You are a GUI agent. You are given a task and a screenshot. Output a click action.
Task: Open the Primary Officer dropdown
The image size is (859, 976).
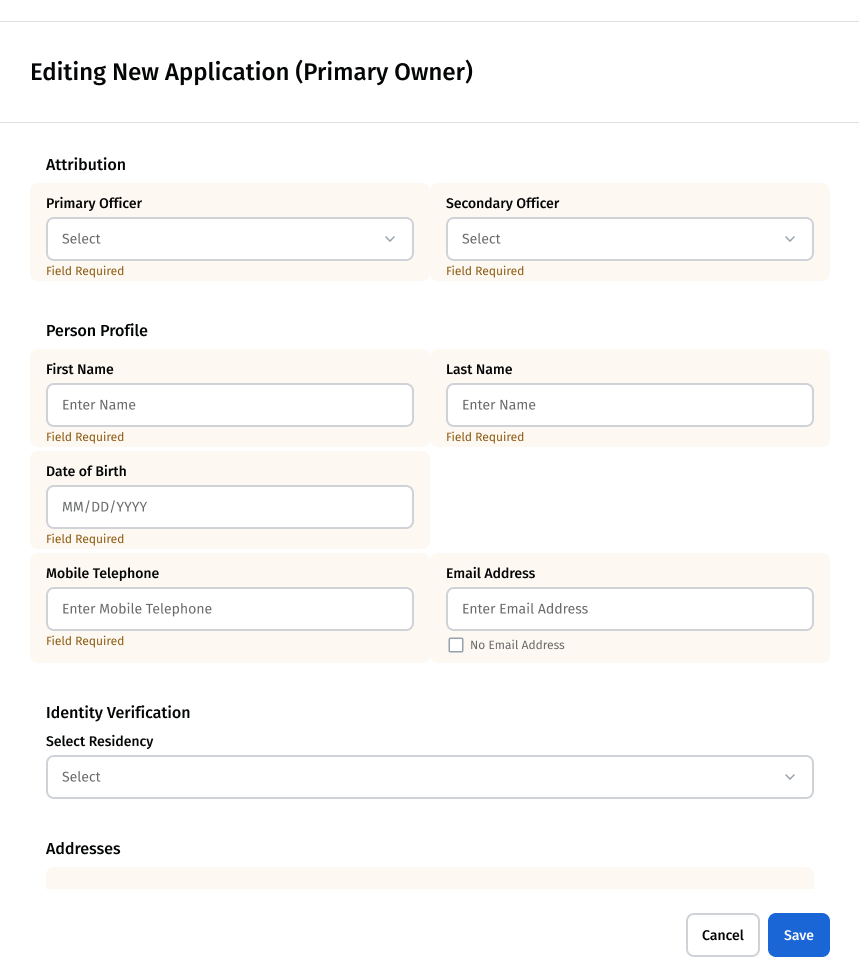click(229, 239)
